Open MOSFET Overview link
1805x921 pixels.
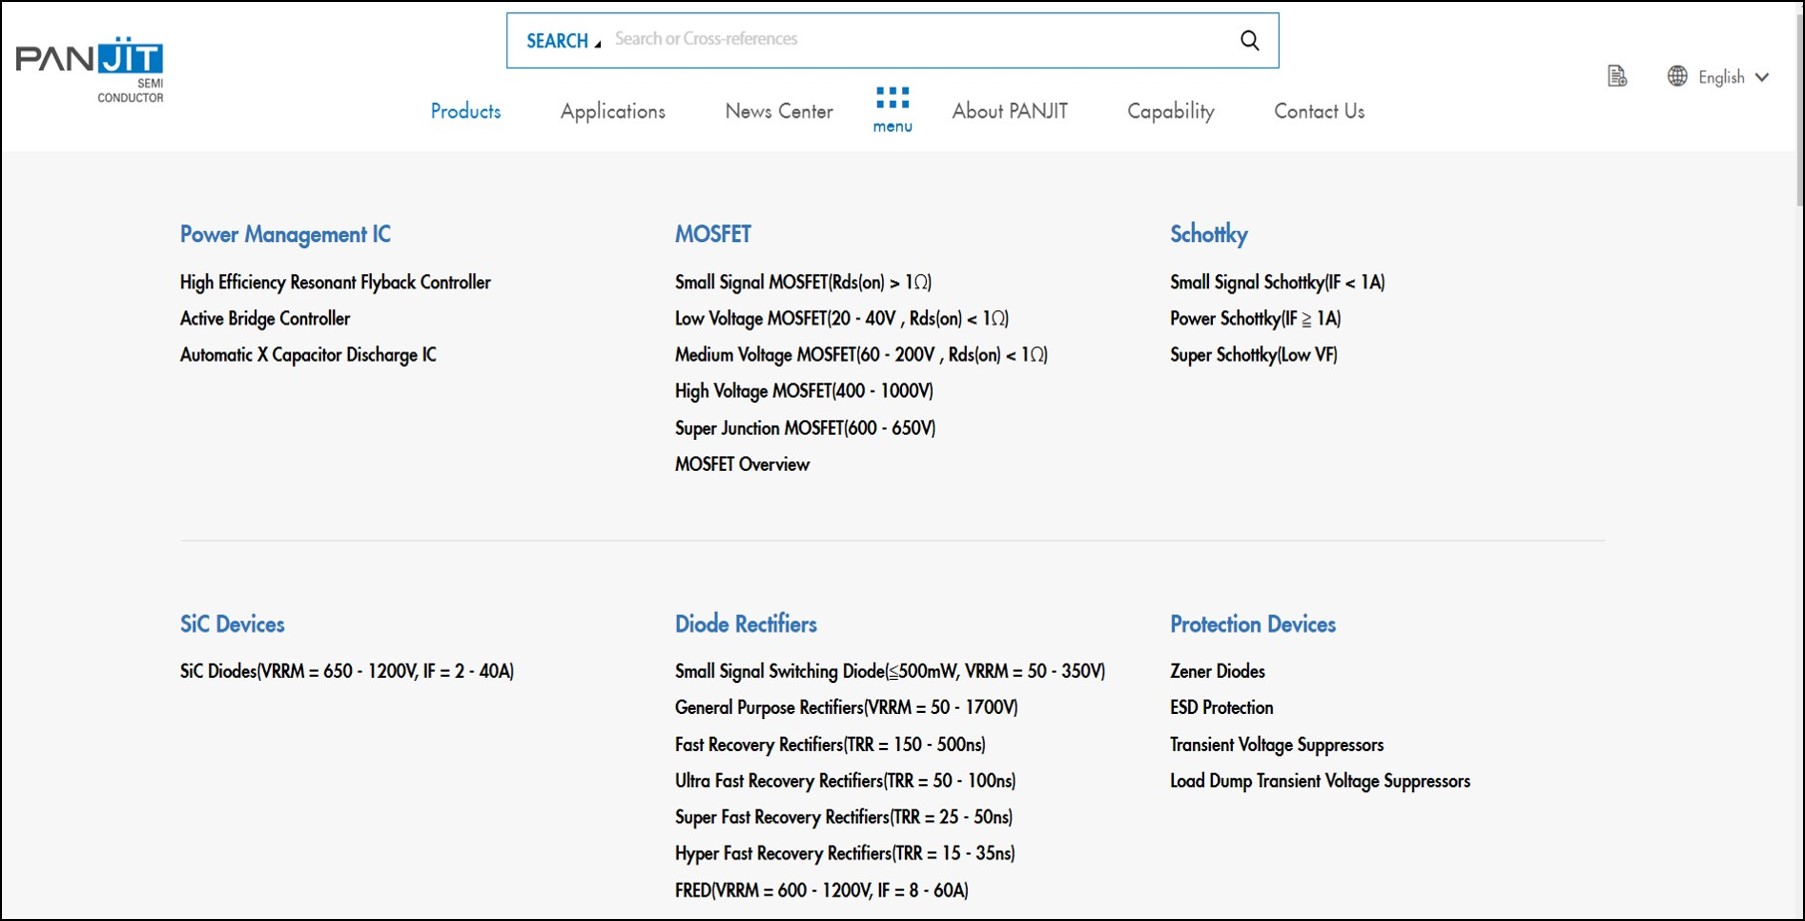(x=742, y=464)
